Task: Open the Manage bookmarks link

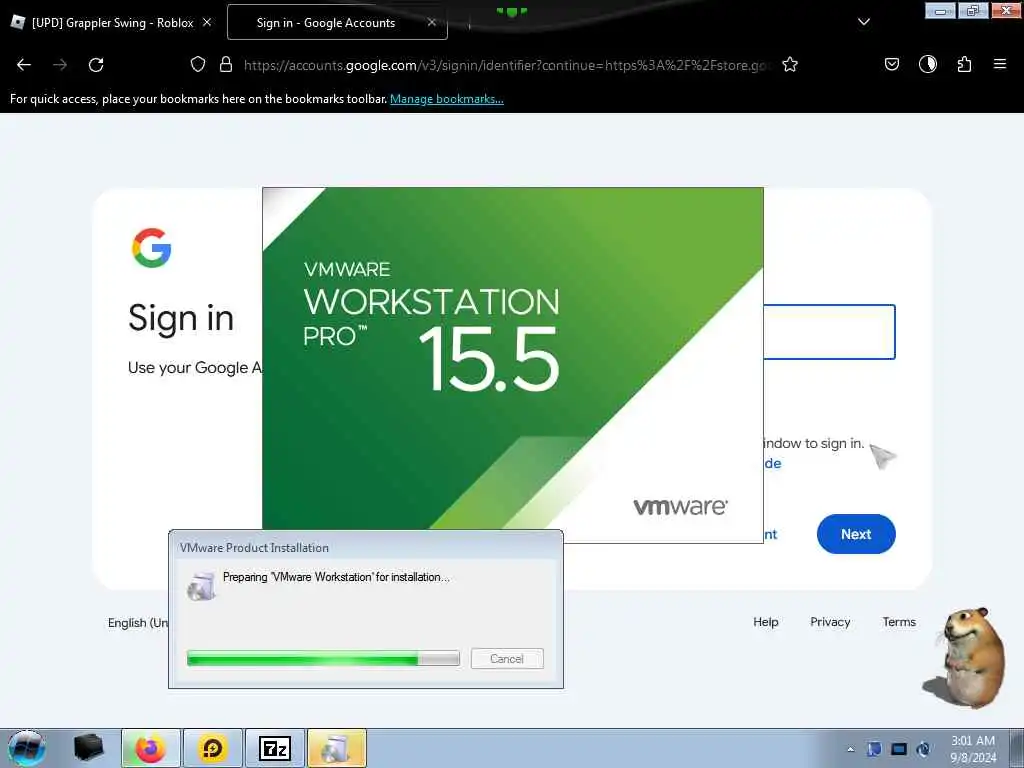Action: pyautogui.click(x=447, y=99)
